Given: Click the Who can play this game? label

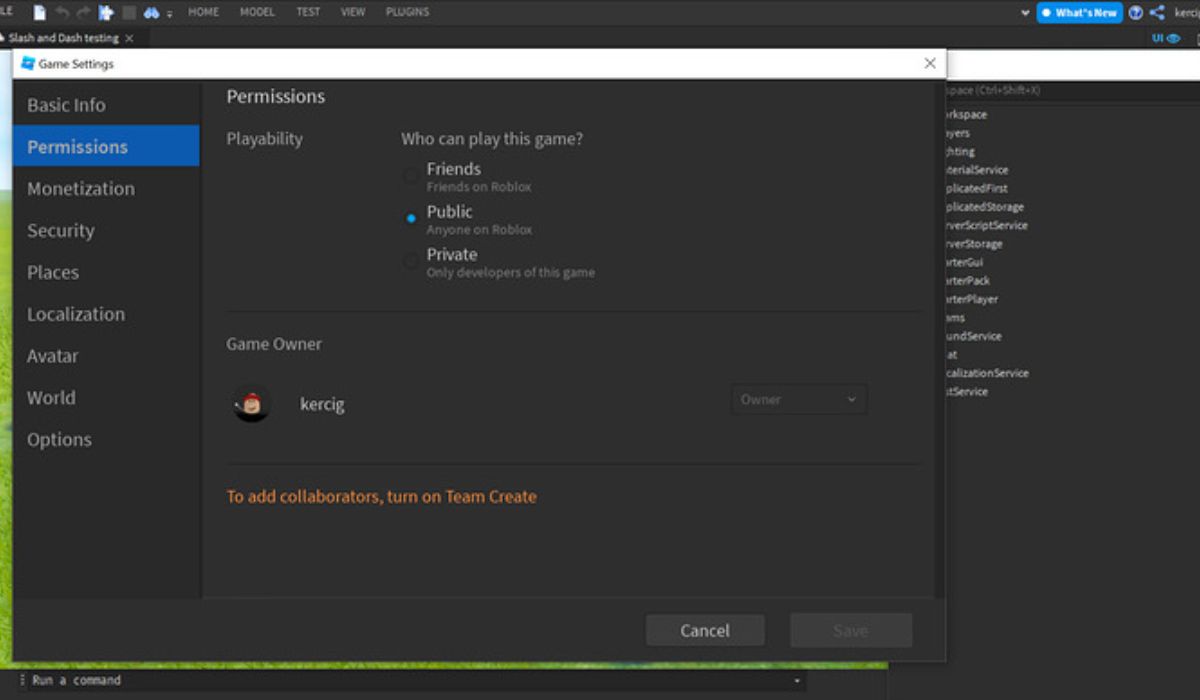Looking at the screenshot, I should click(x=492, y=139).
